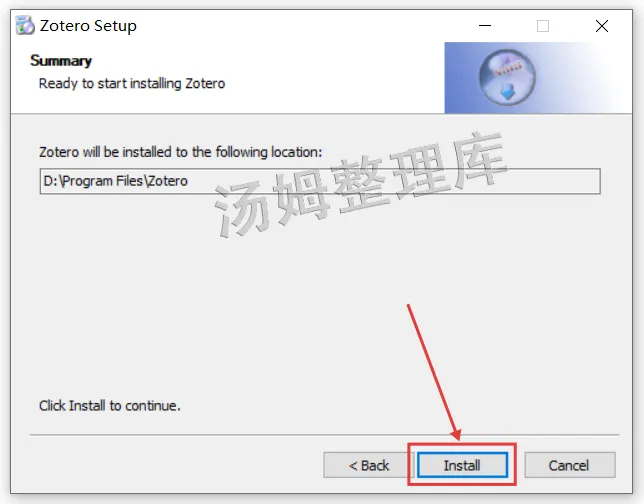
Task: Go to previous step with Back button
Action: tap(368, 465)
